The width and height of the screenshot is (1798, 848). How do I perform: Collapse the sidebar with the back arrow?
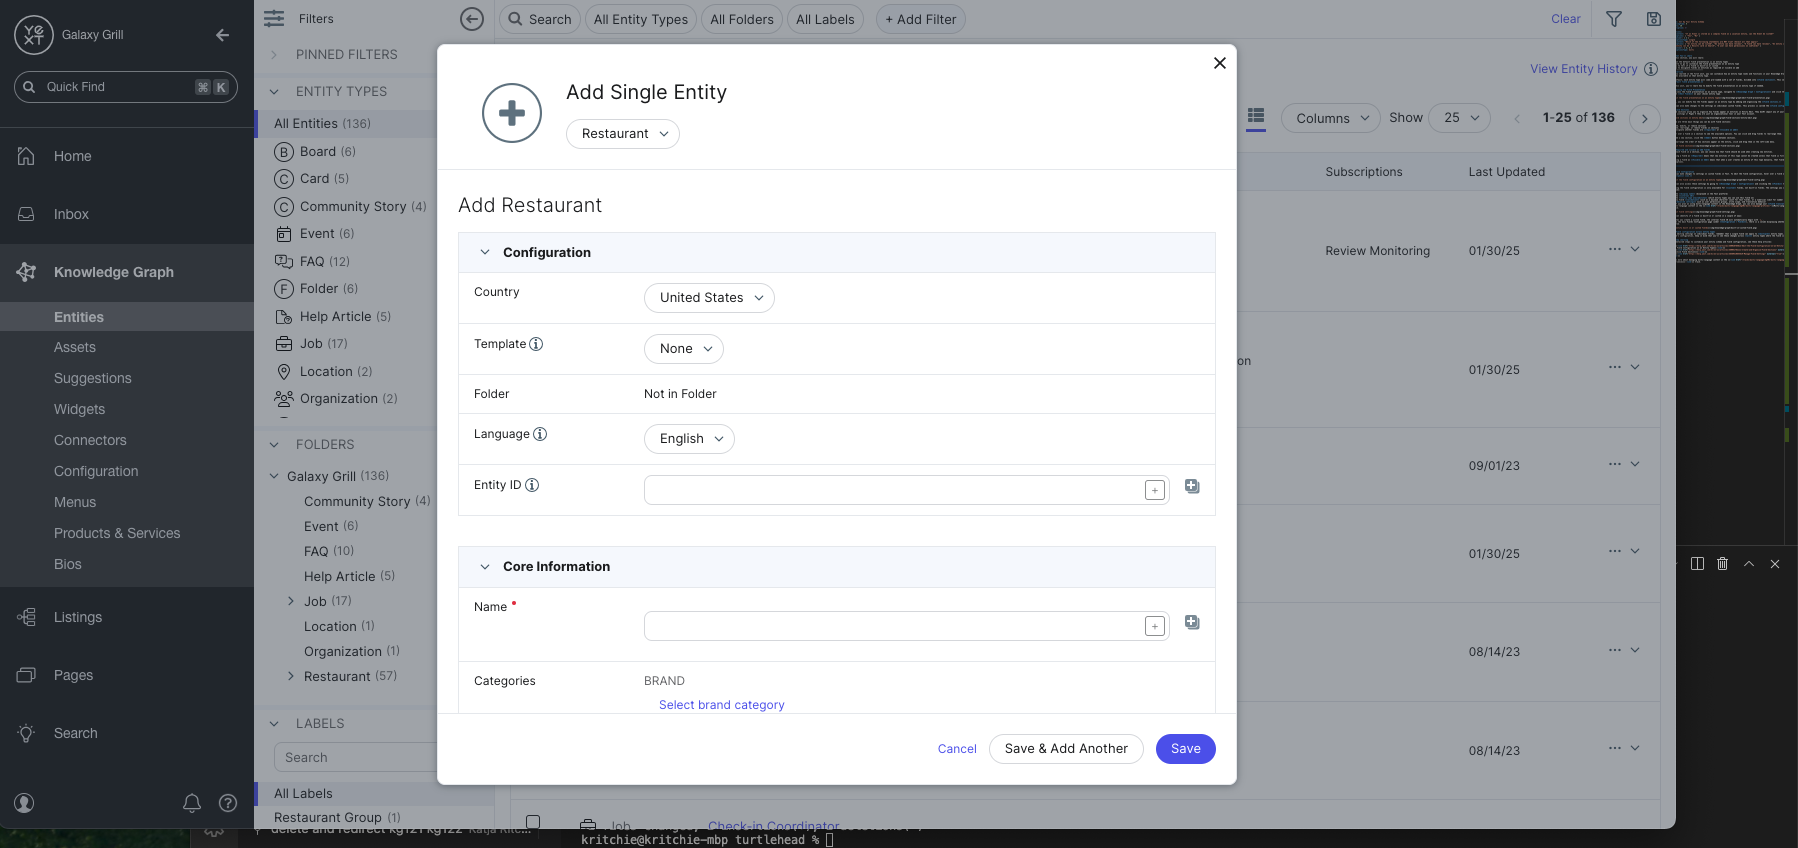coord(222,35)
